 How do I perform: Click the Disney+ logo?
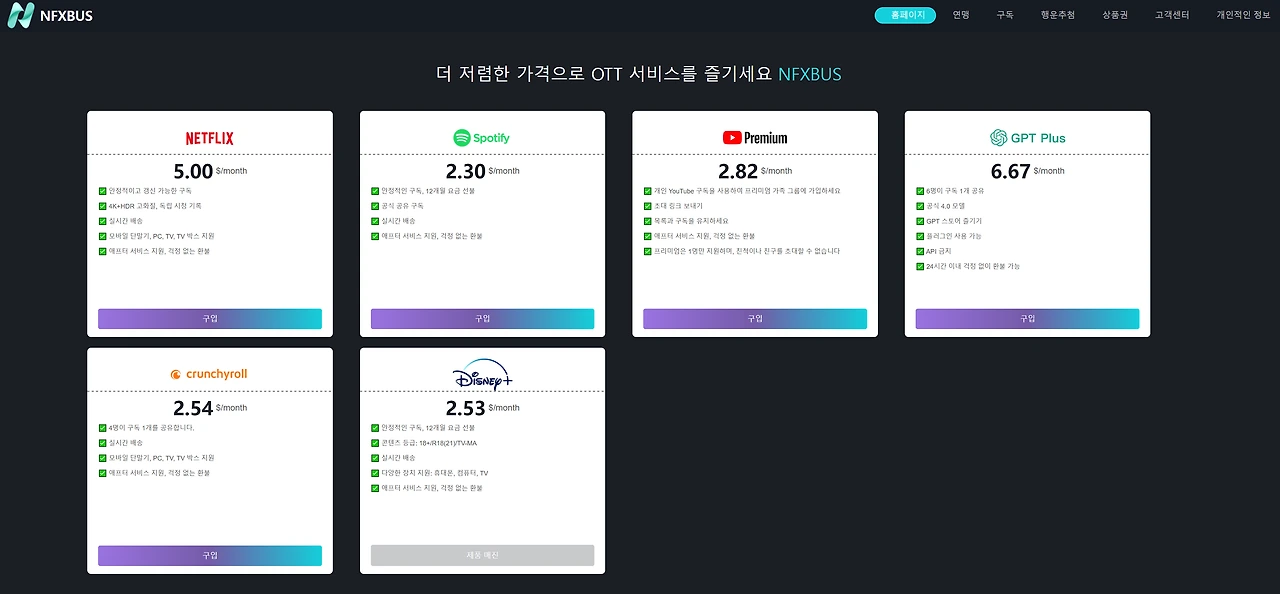482,375
